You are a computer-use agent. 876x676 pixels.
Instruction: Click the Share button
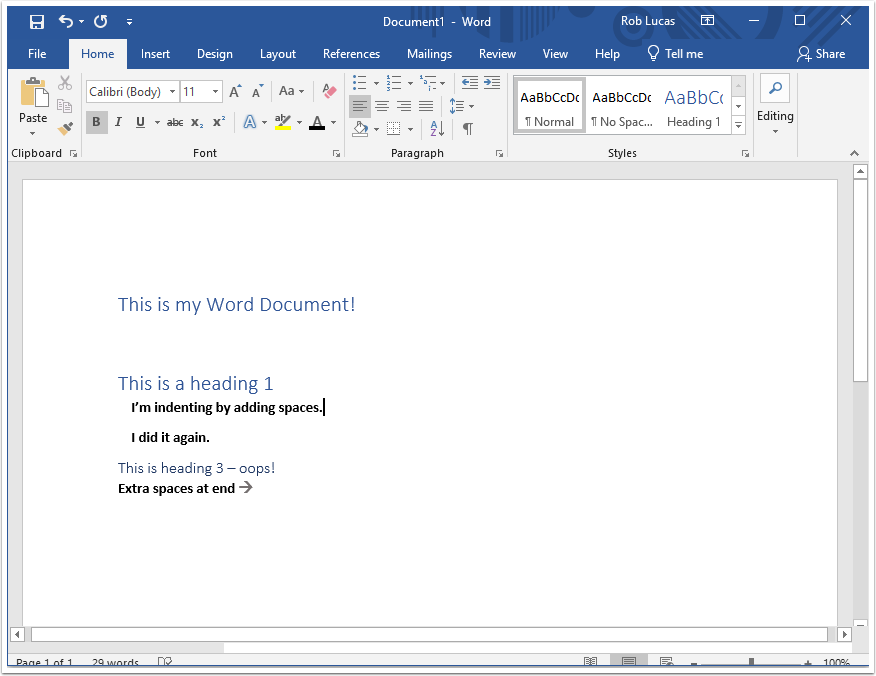[x=821, y=54]
